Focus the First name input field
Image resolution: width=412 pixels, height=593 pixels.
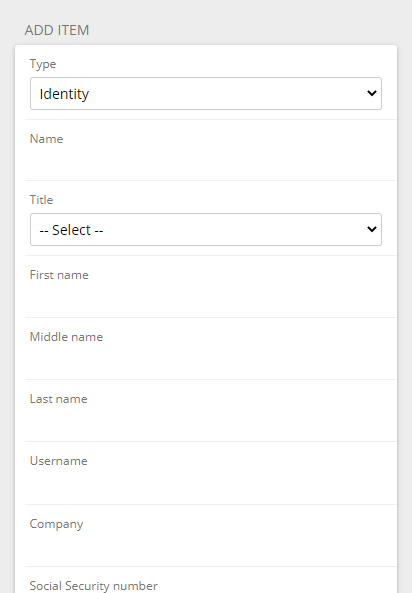pos(206,298)
